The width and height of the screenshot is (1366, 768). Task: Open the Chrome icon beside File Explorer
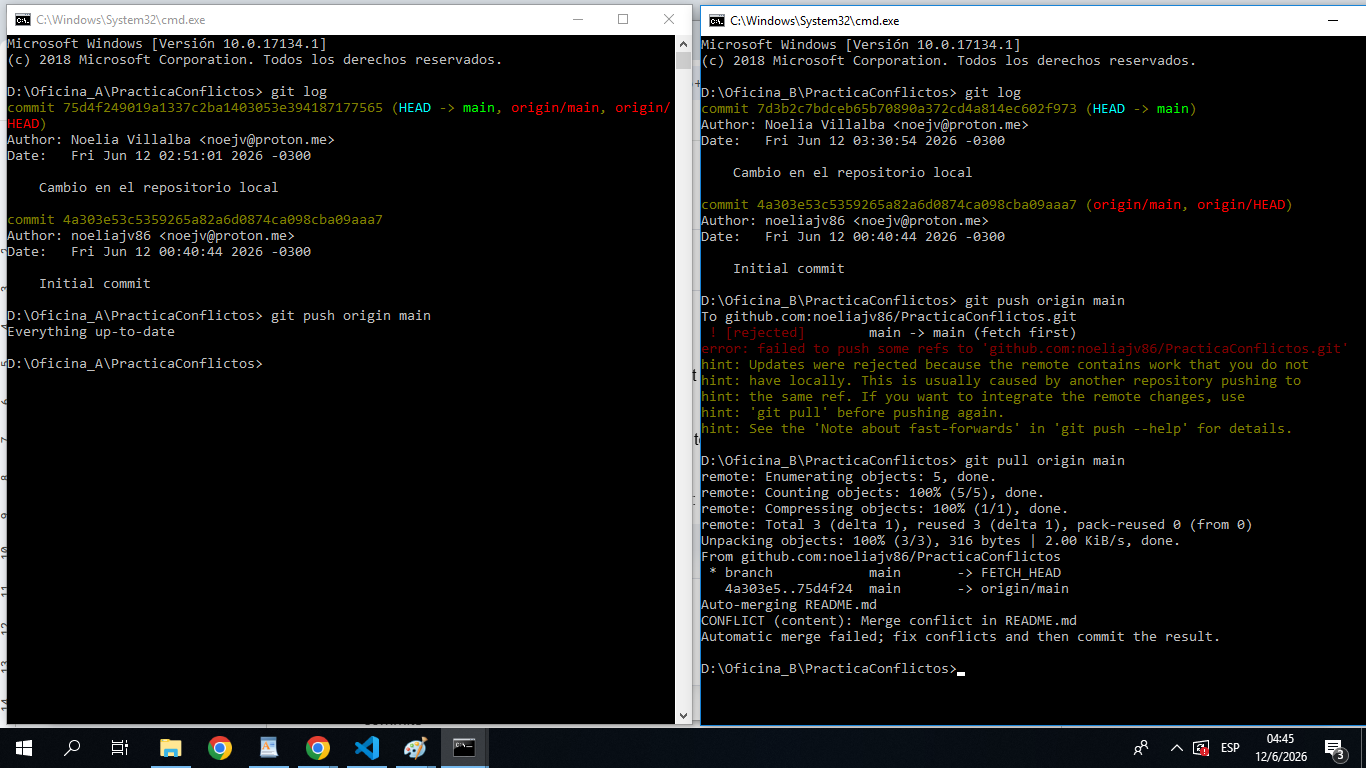220,747
